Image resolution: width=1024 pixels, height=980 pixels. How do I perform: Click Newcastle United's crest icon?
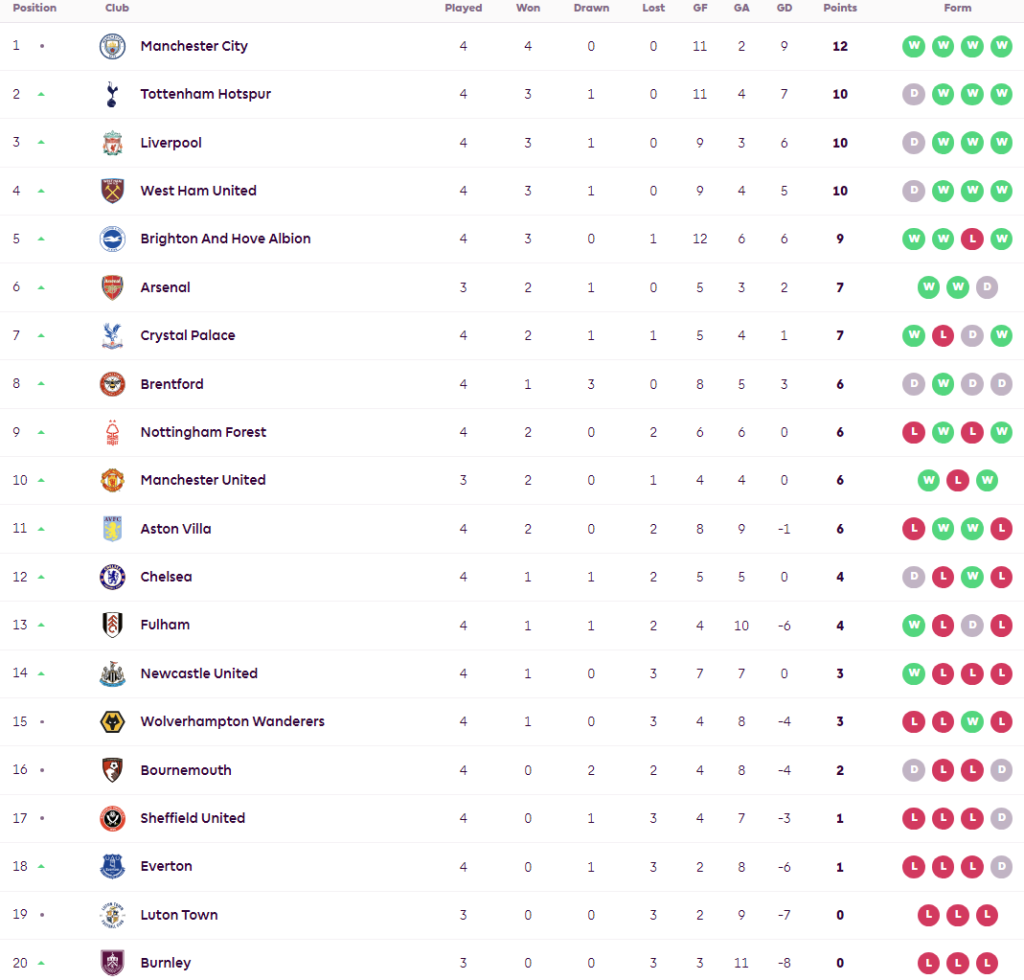click(112, 674)
